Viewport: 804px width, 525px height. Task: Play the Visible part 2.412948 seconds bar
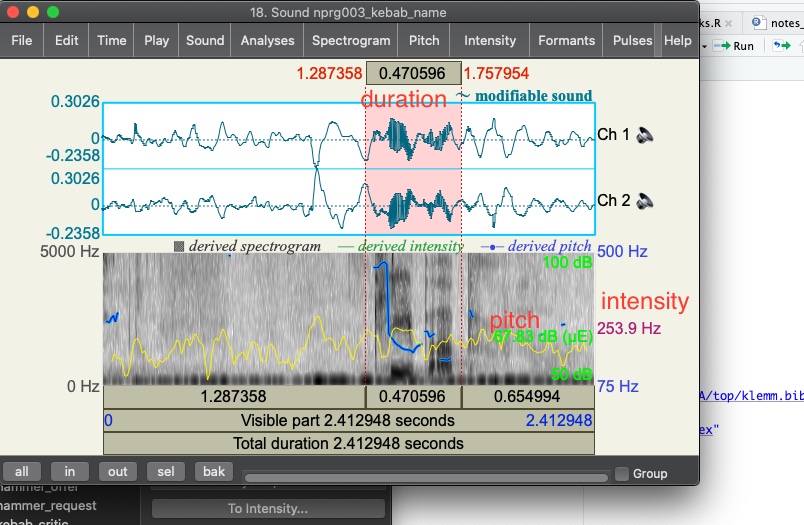coord(348,420)
